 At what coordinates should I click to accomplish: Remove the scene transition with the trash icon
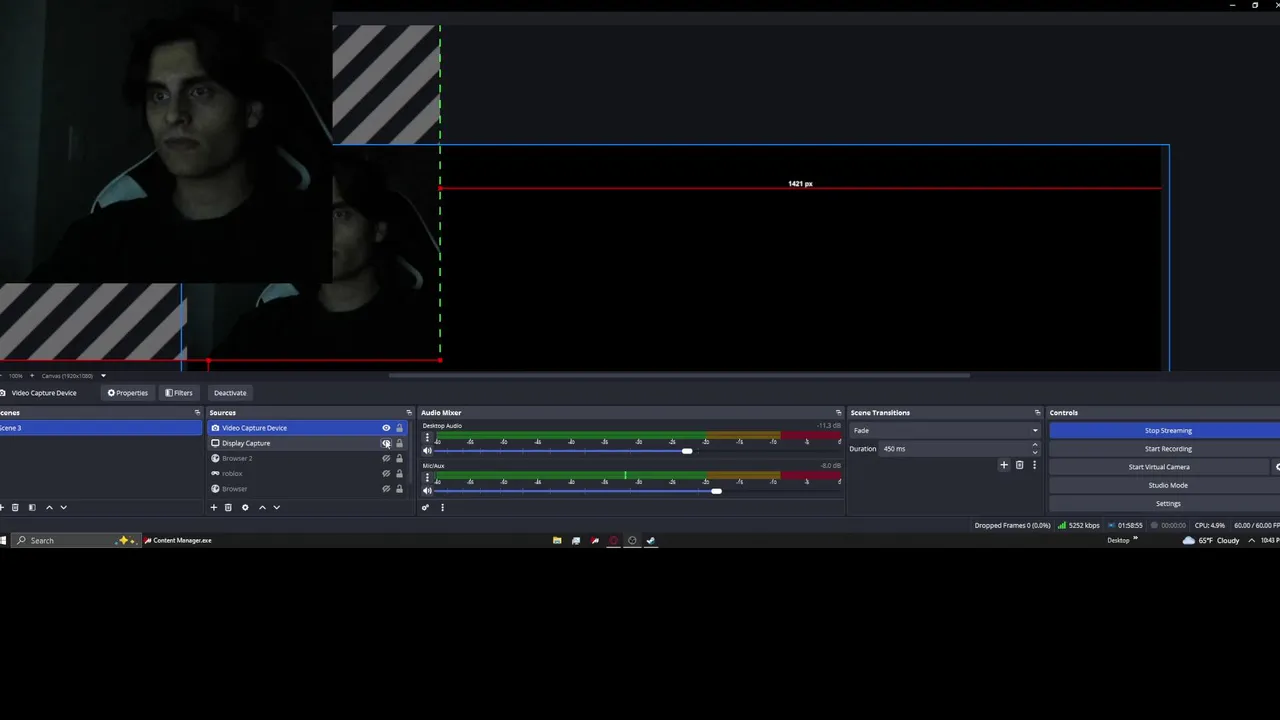coord(1019,465)
